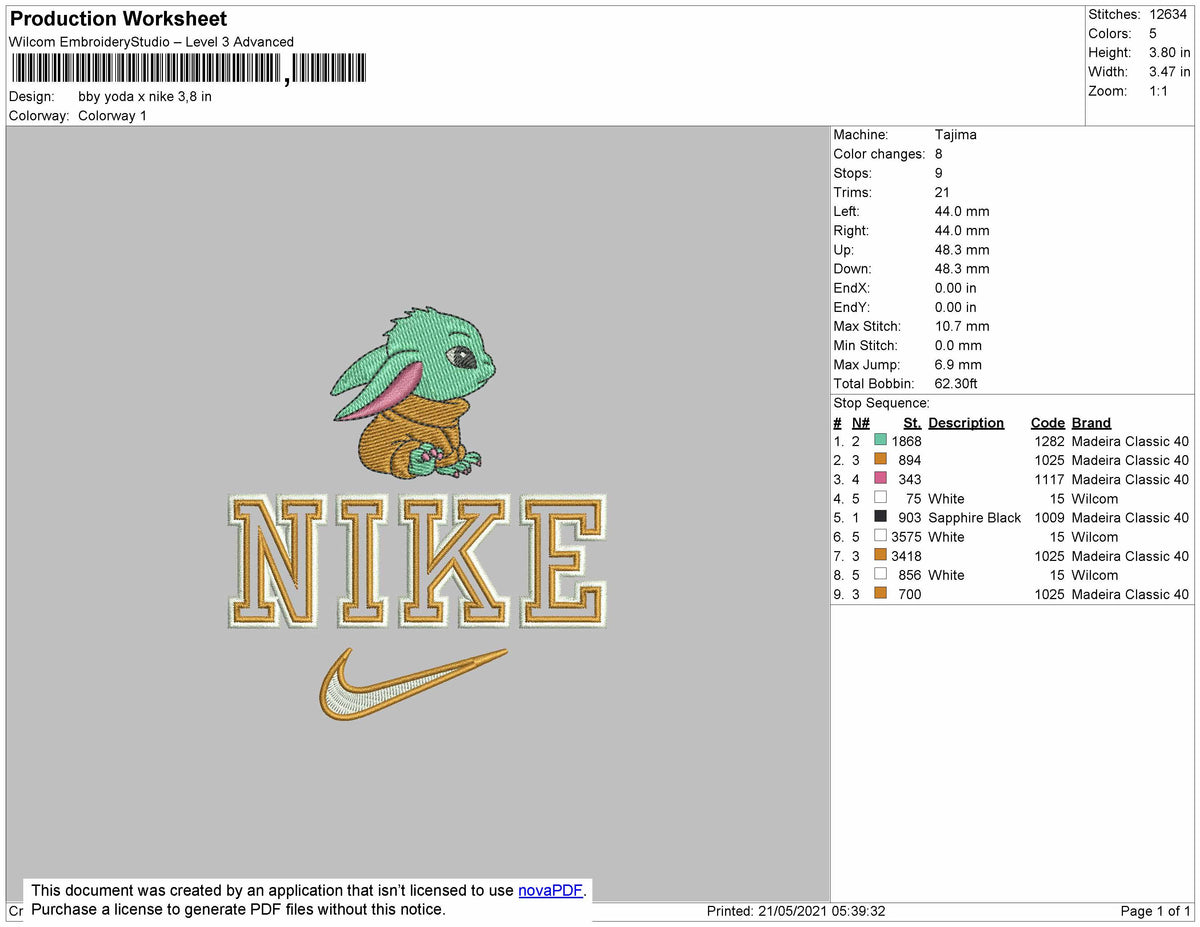This screenshot has height=927, width=1200.
Task: Click the green swatch in stop row 1
Action: coord(880,441)
